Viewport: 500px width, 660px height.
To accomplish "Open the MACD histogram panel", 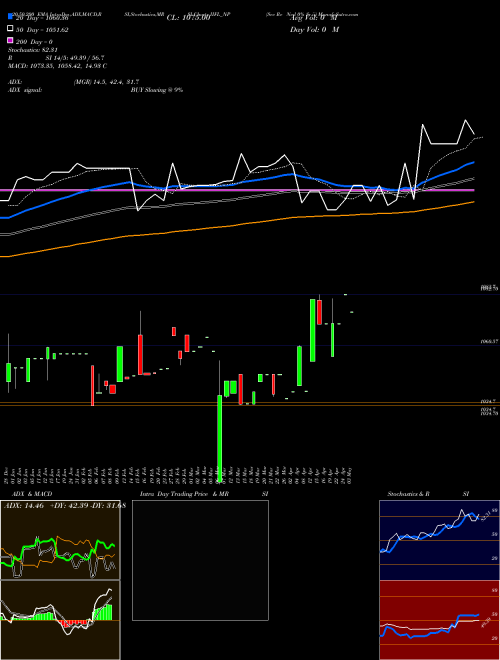I will pos(60,620).
